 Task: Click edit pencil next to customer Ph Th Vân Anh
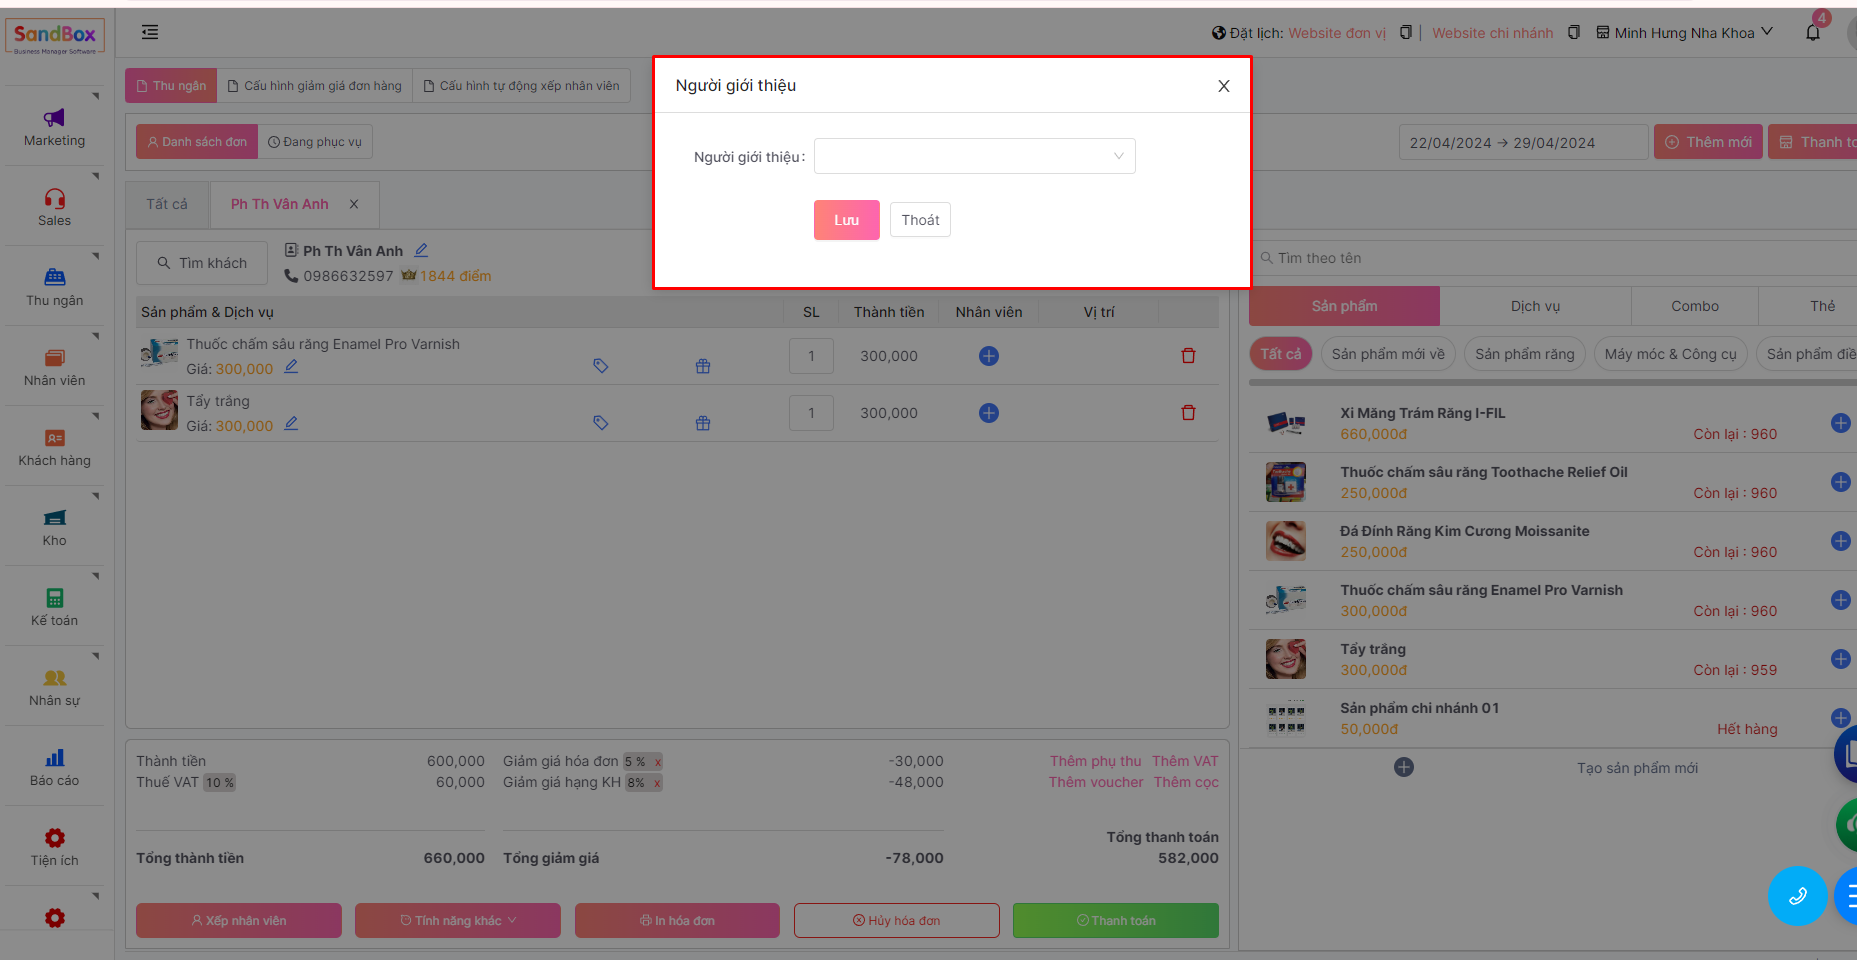(421, 250)
